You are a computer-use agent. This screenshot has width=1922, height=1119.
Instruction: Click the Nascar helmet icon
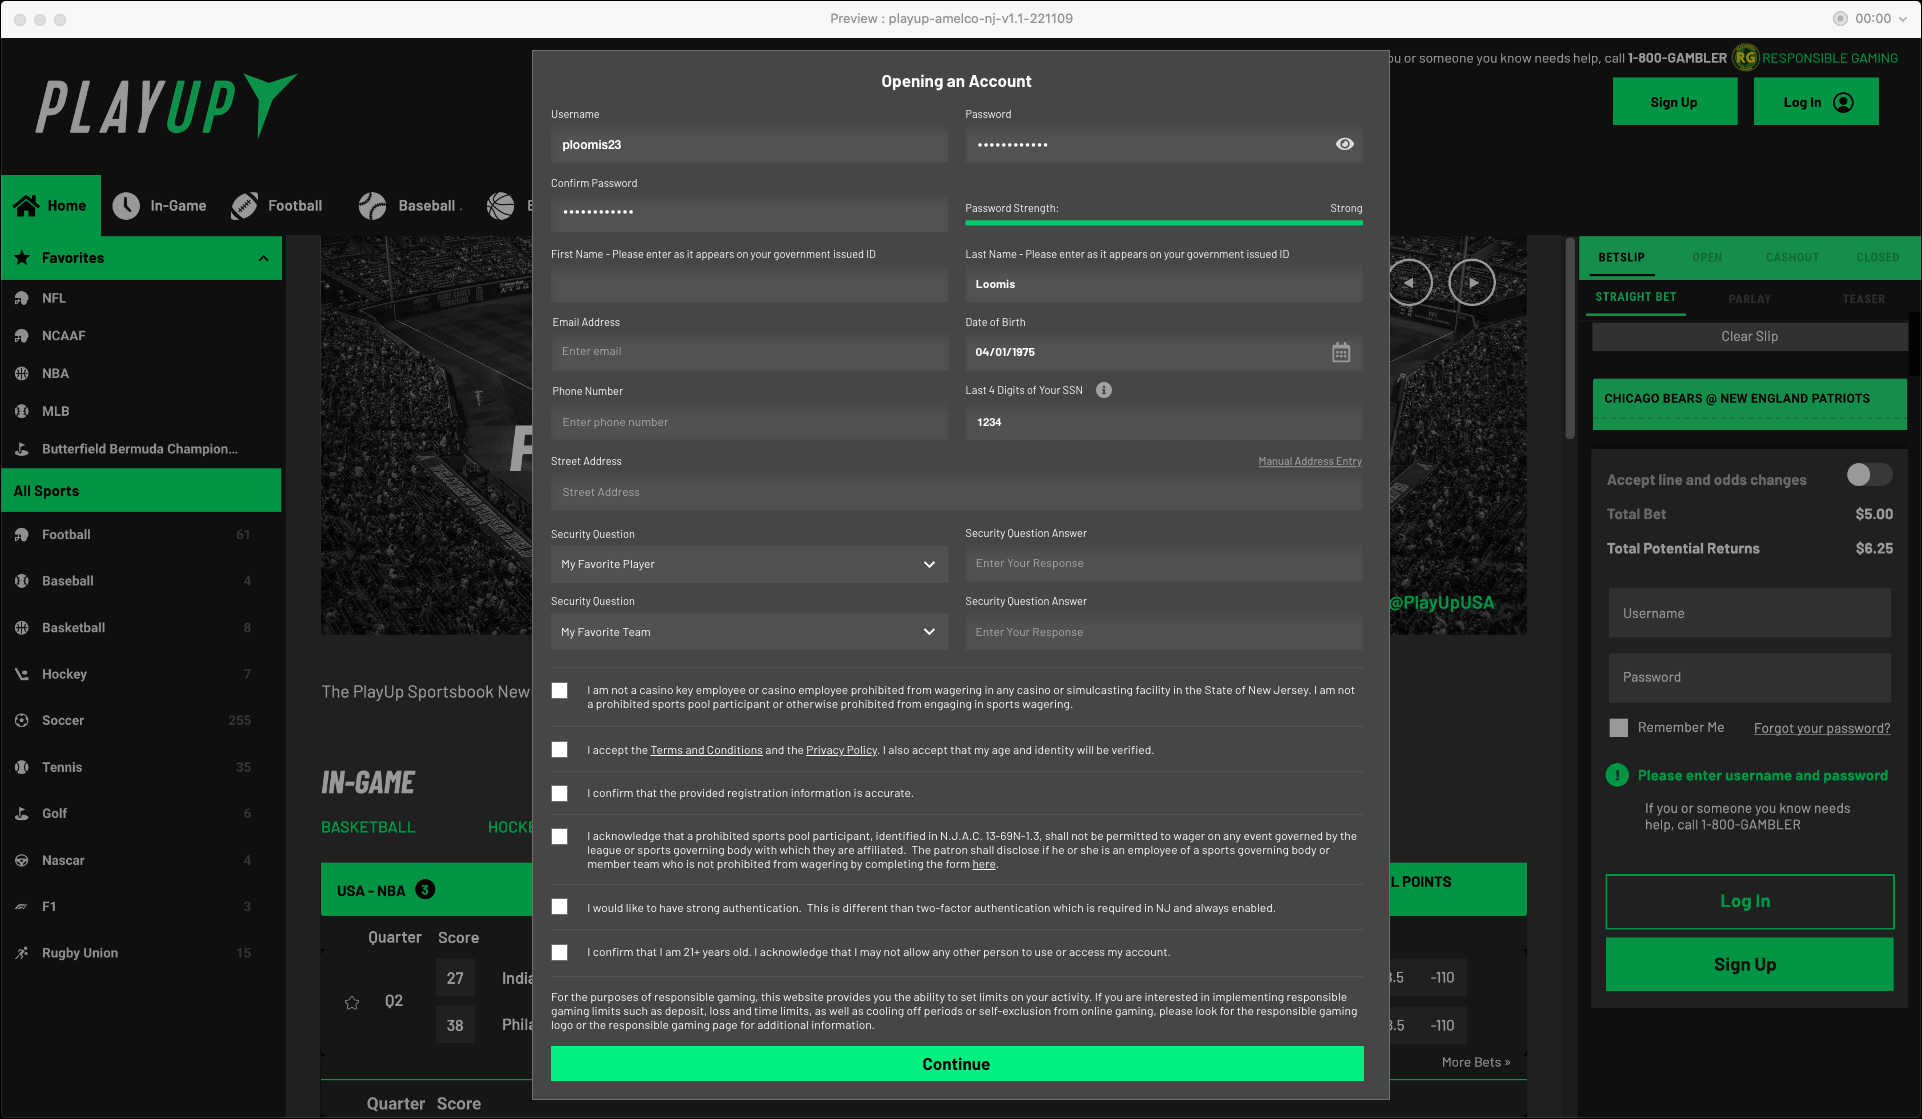point(22,860)
